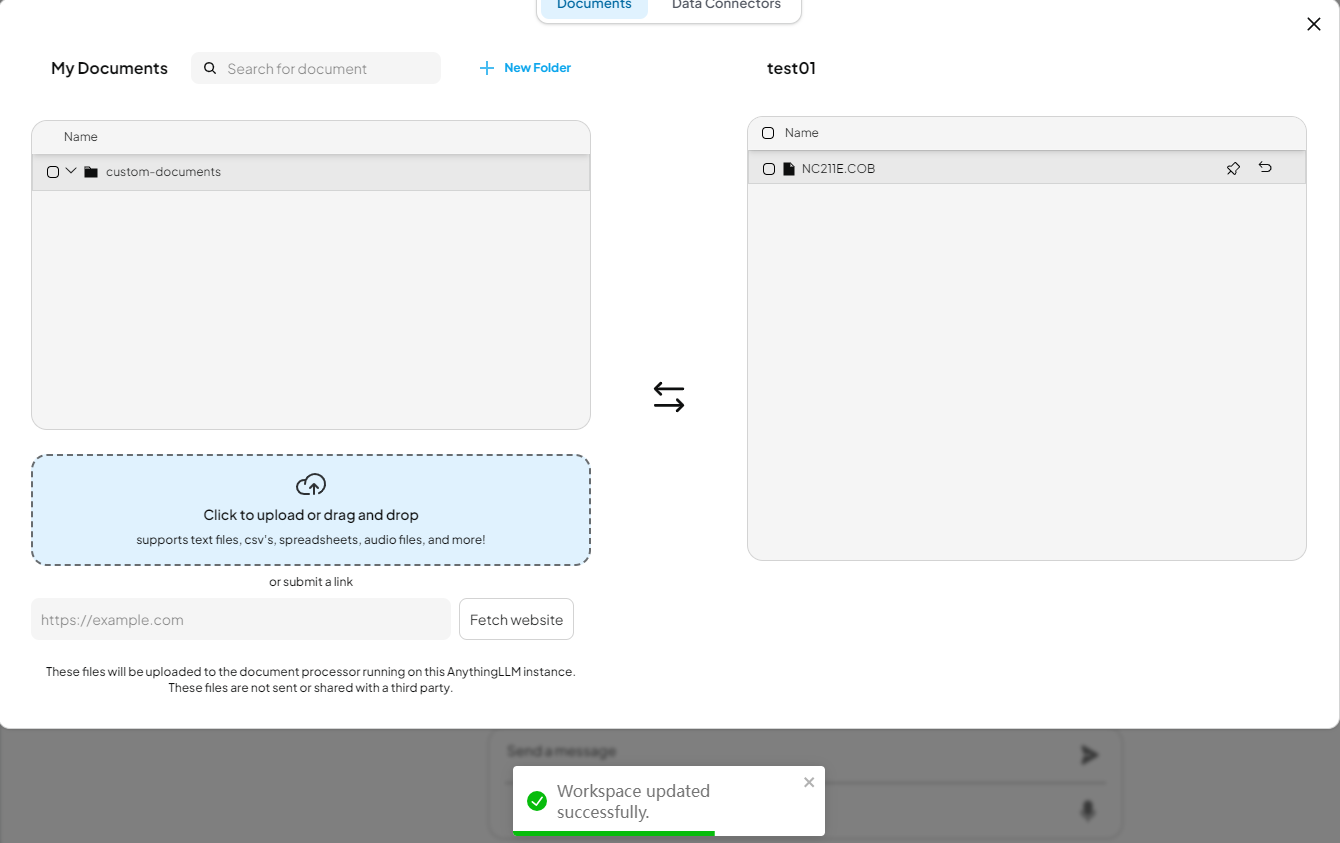Select the custom-documents folder name
The height and width of the screenshot is (843, 1340).
click(163, 172)
